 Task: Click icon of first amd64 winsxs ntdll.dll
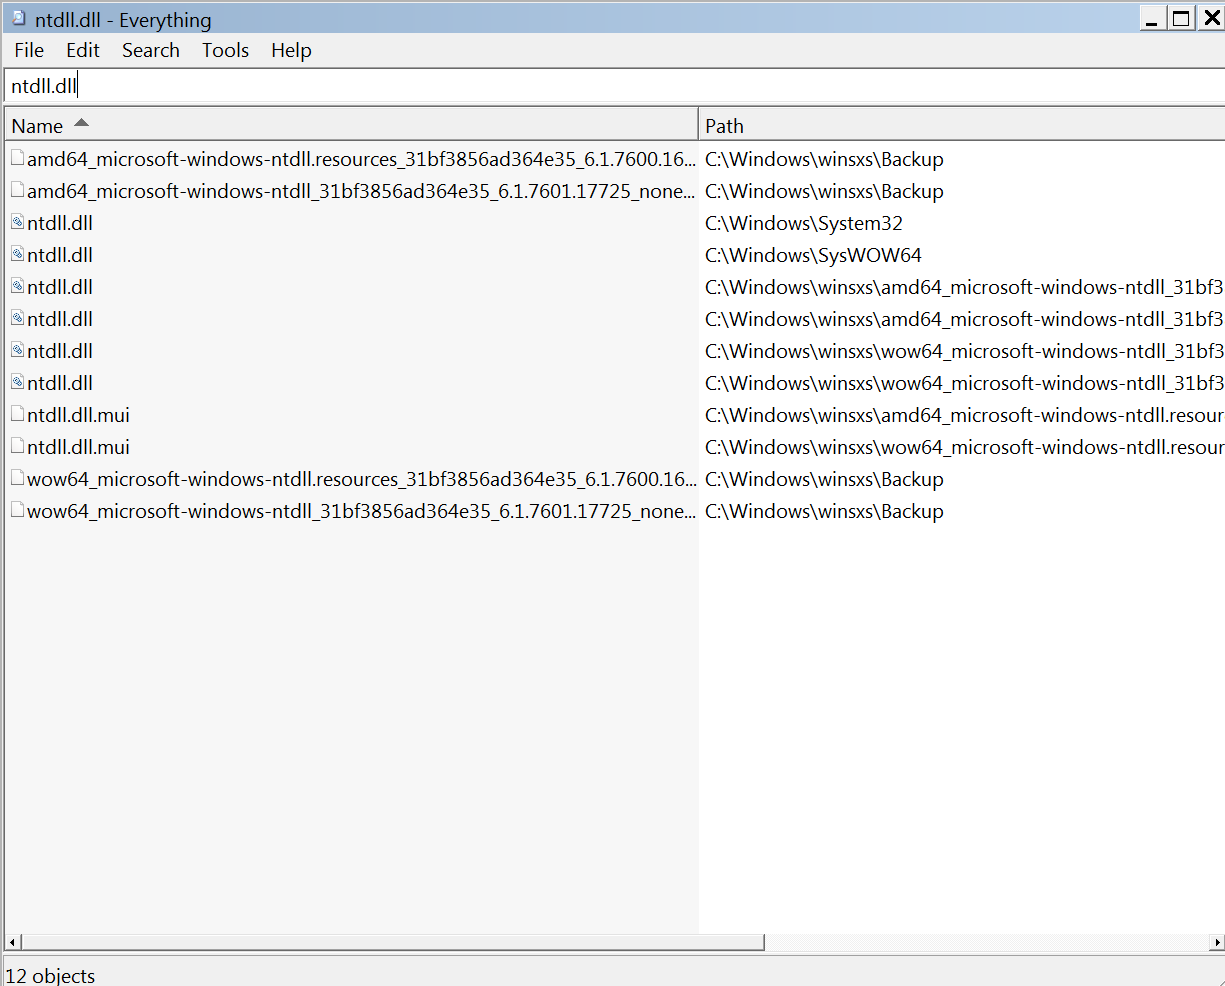click(x=18, y=286)
